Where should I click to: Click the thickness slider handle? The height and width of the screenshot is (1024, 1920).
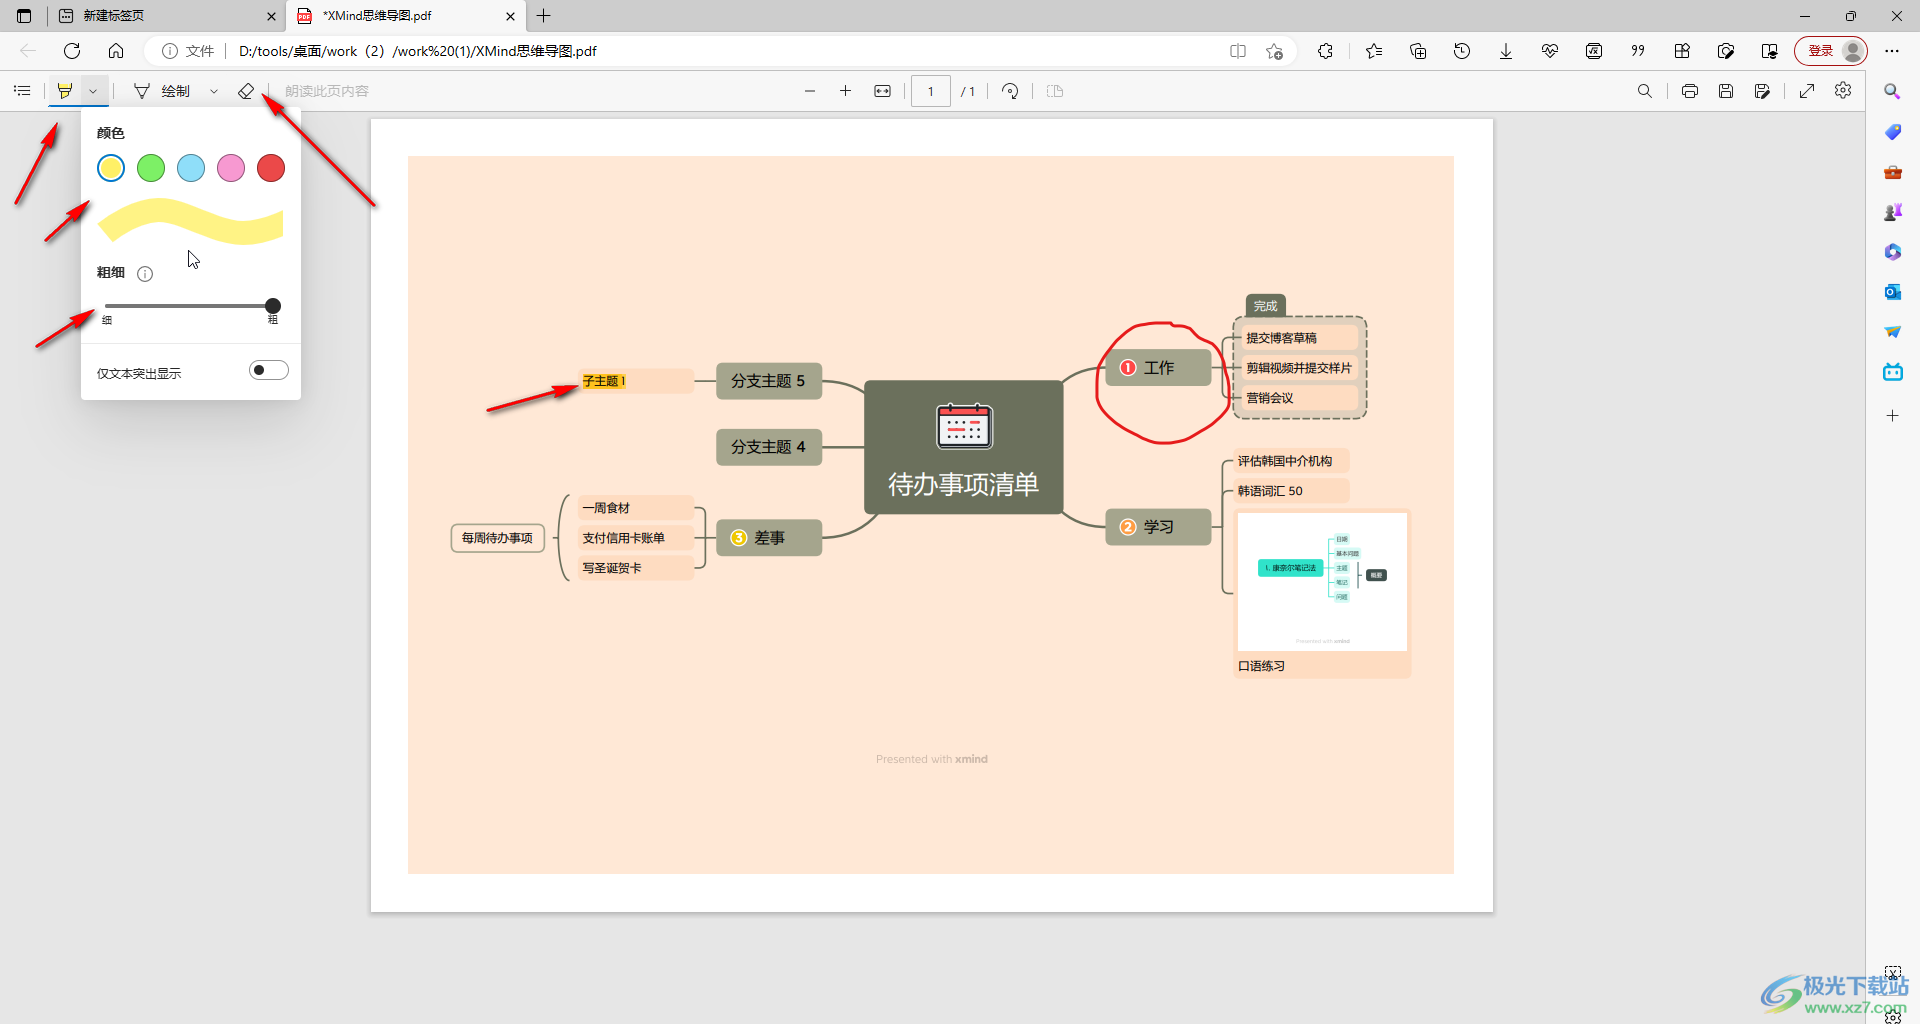[x=272, y=306]
